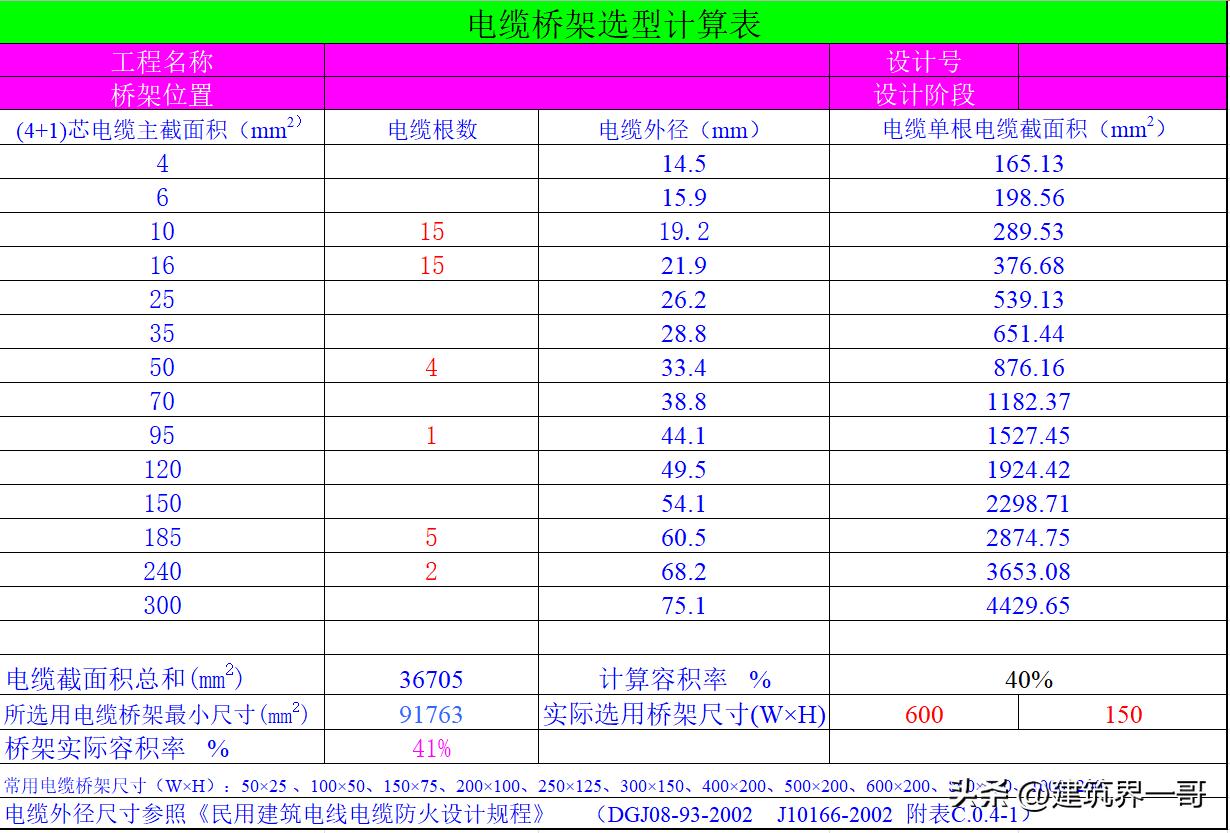Click the outer diameter value 14.5
The height and width of the screenshot is (833, 1230).
684,163
